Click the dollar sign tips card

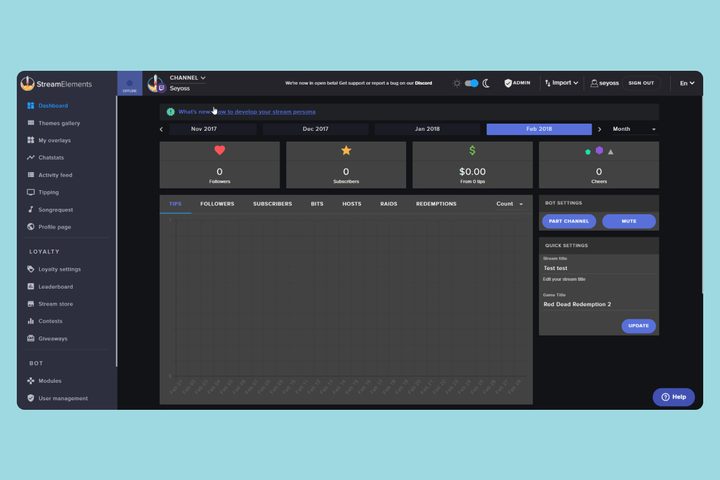472,165
